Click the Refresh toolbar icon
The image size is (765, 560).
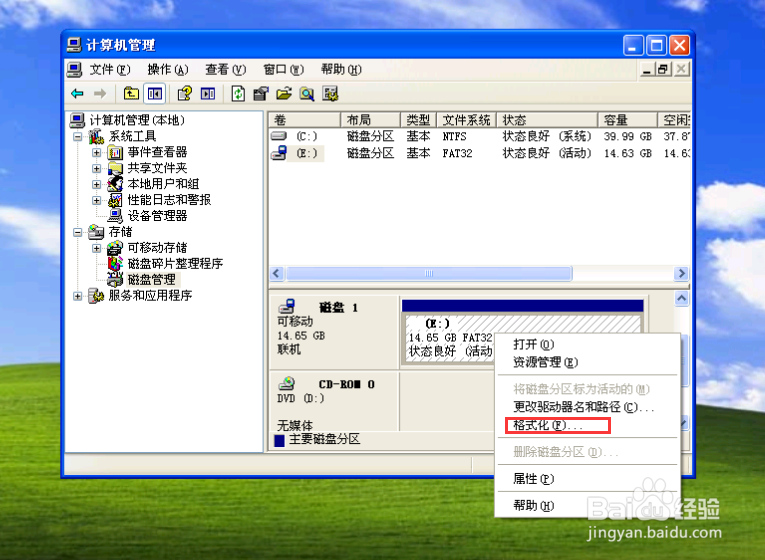[x=238, y=93]
